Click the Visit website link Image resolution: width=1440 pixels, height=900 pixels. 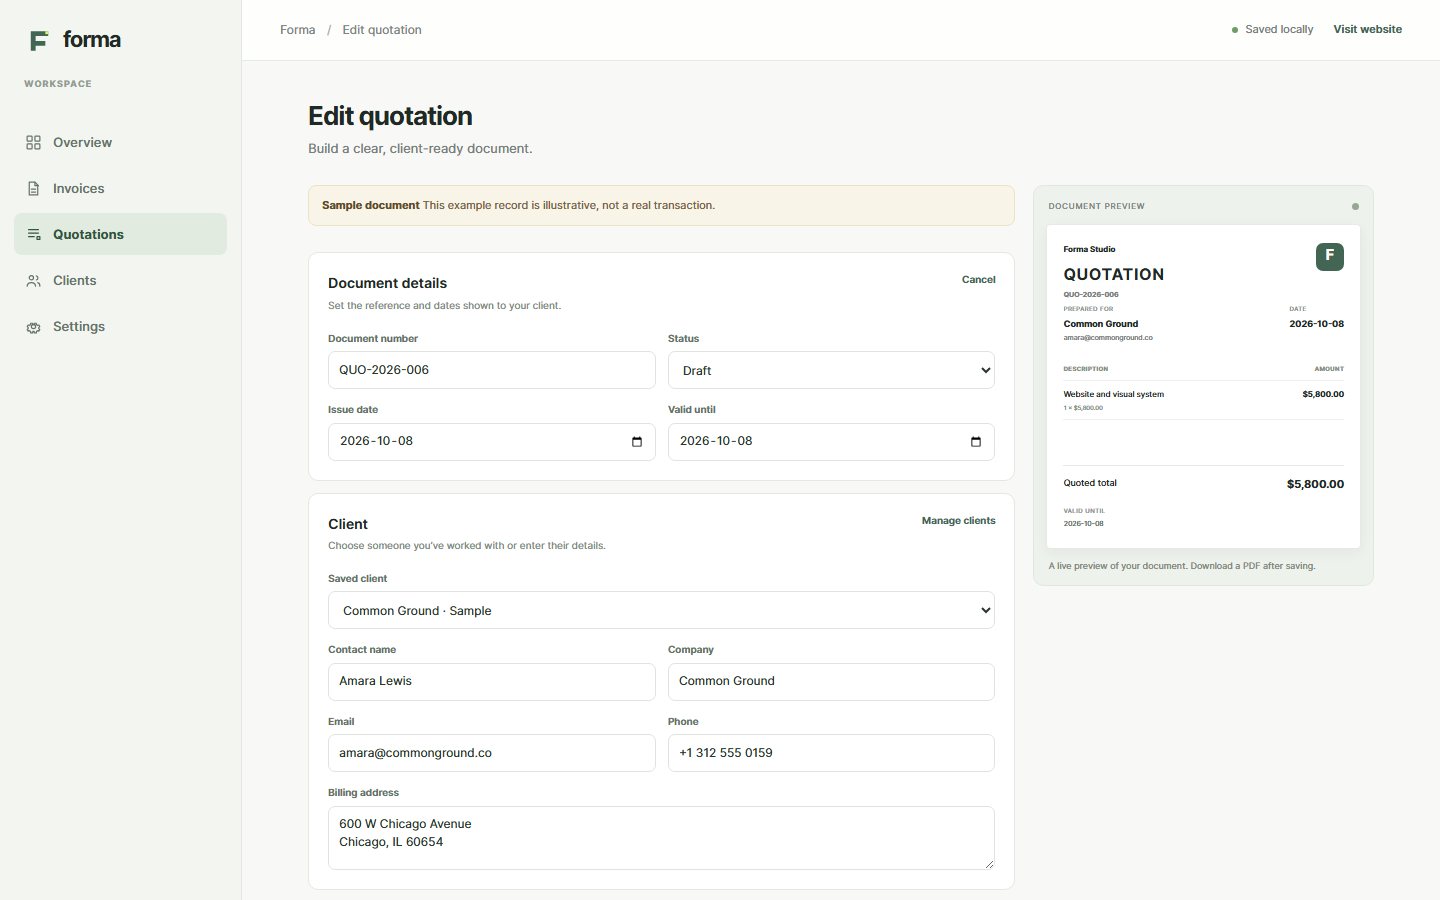(1367, 30)
